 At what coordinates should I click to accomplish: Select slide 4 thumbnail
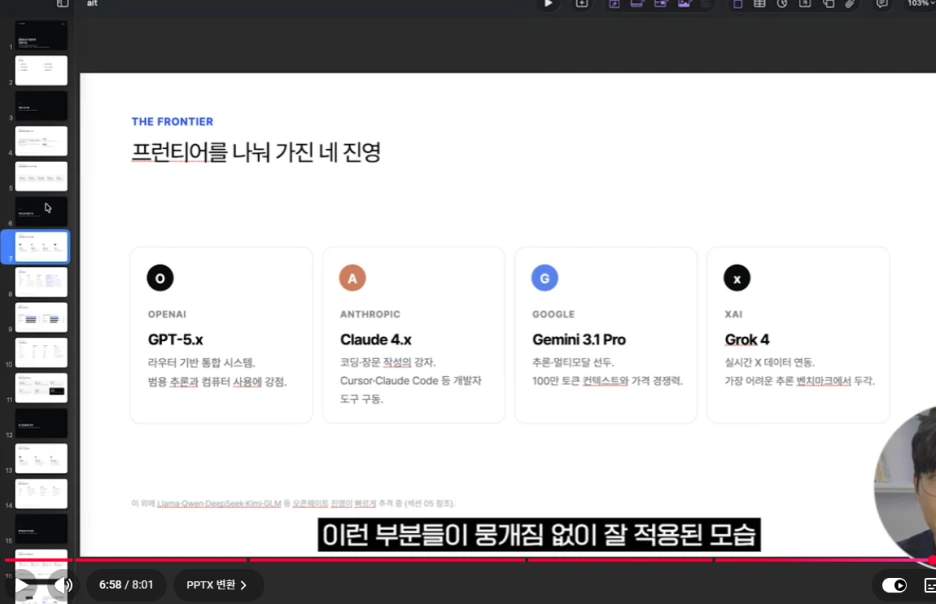point(41,141)
